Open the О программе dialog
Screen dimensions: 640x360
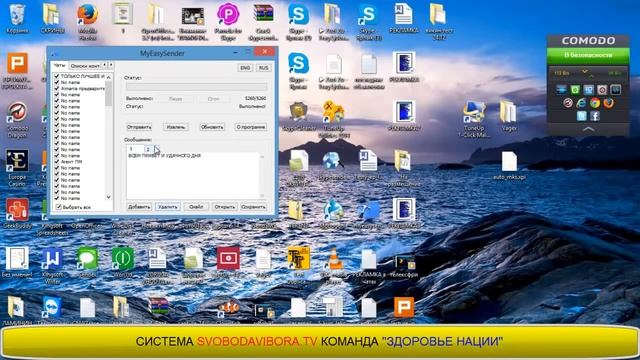click(x=251, y=127)
